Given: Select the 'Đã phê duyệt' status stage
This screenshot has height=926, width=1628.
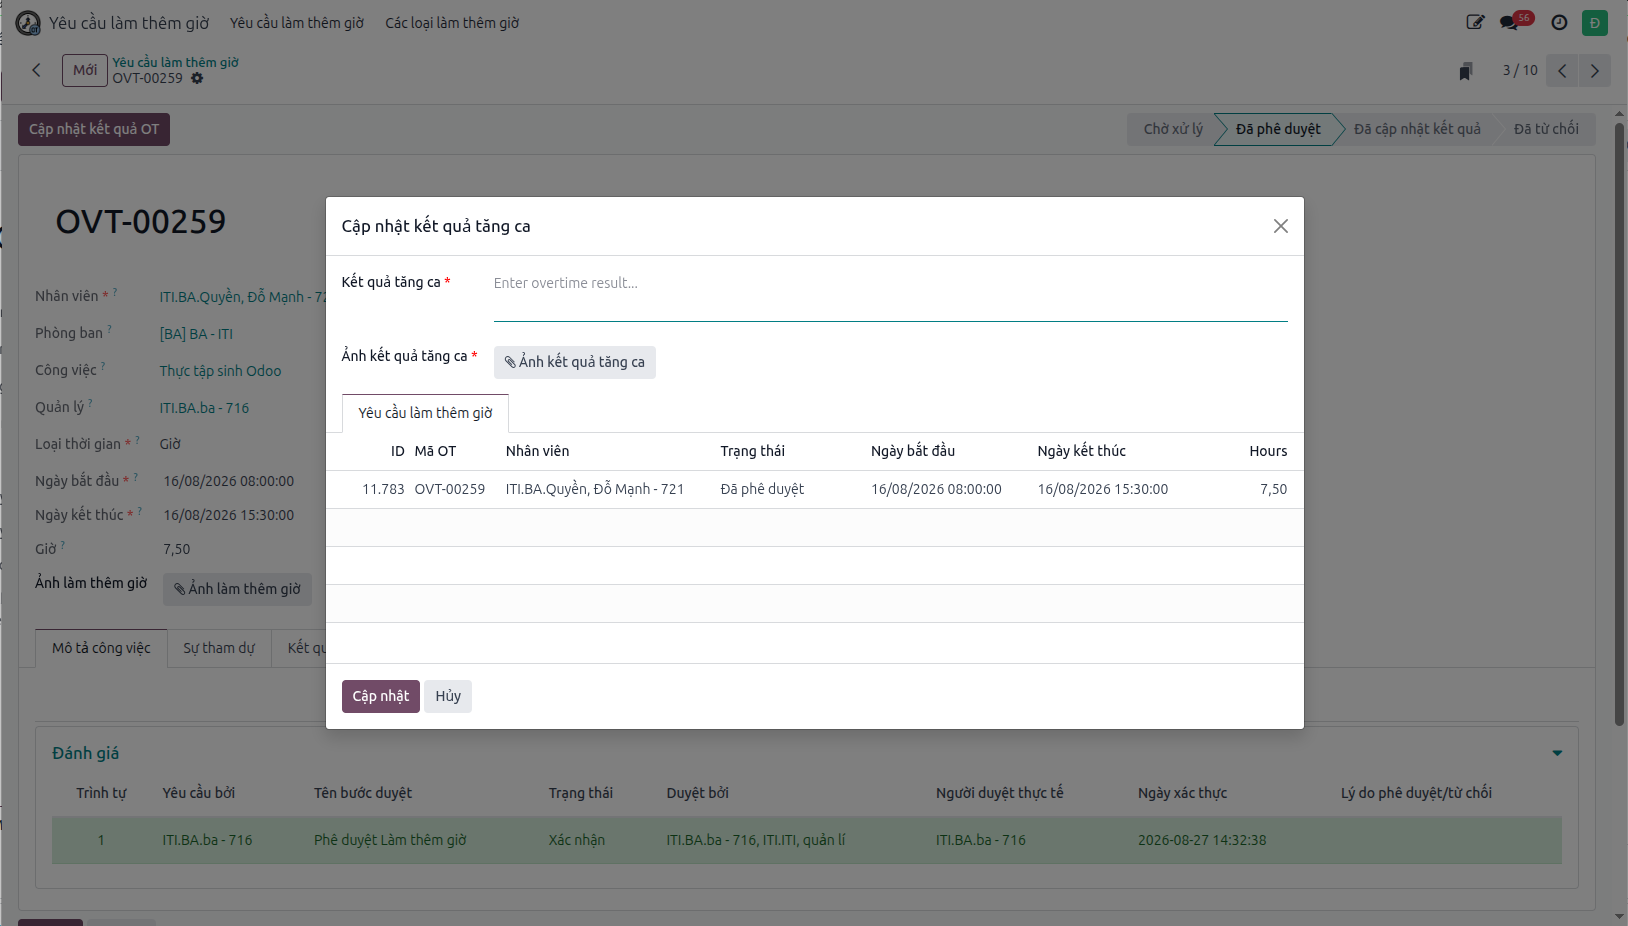Looking at the screenshot, I should (1278, 129).
